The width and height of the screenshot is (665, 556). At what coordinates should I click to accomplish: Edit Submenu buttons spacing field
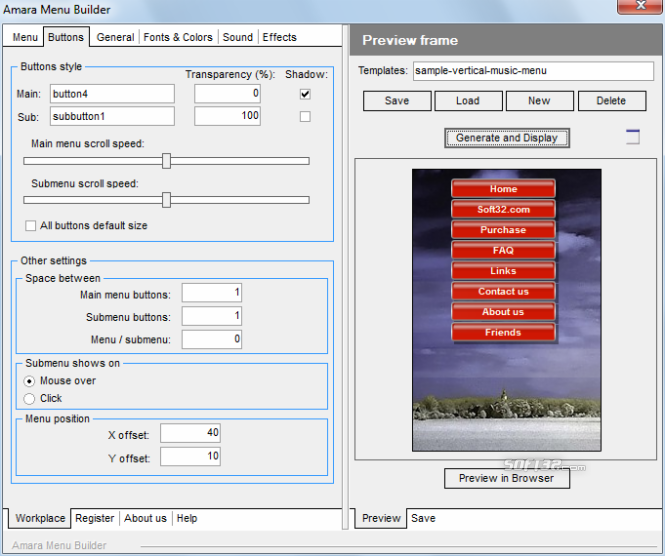pyautogui.click(x=212, y=316)
